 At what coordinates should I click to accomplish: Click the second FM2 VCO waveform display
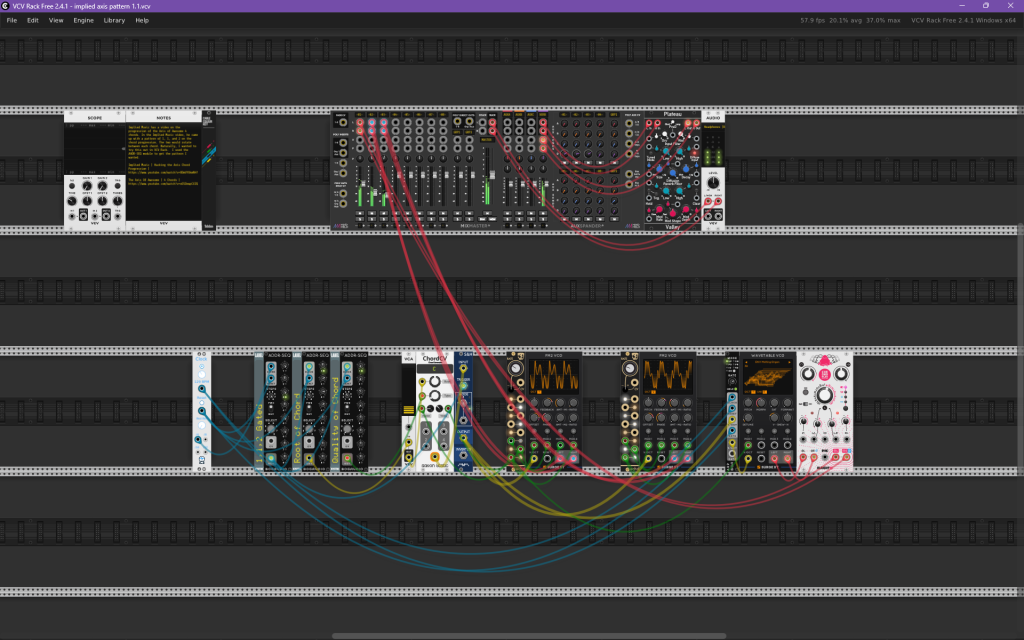point(668,377)
